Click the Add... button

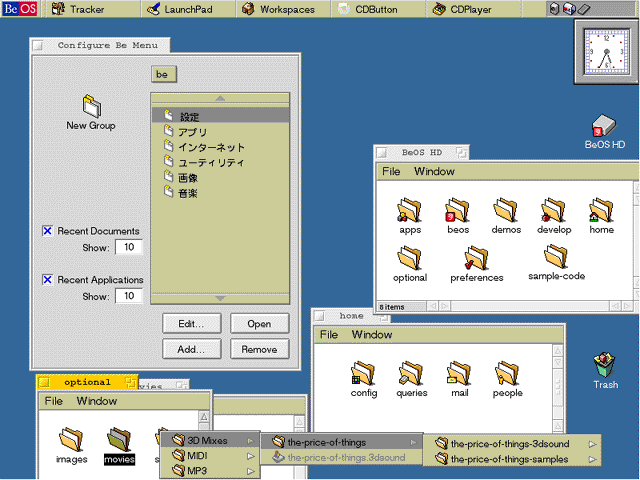[192, 349]
